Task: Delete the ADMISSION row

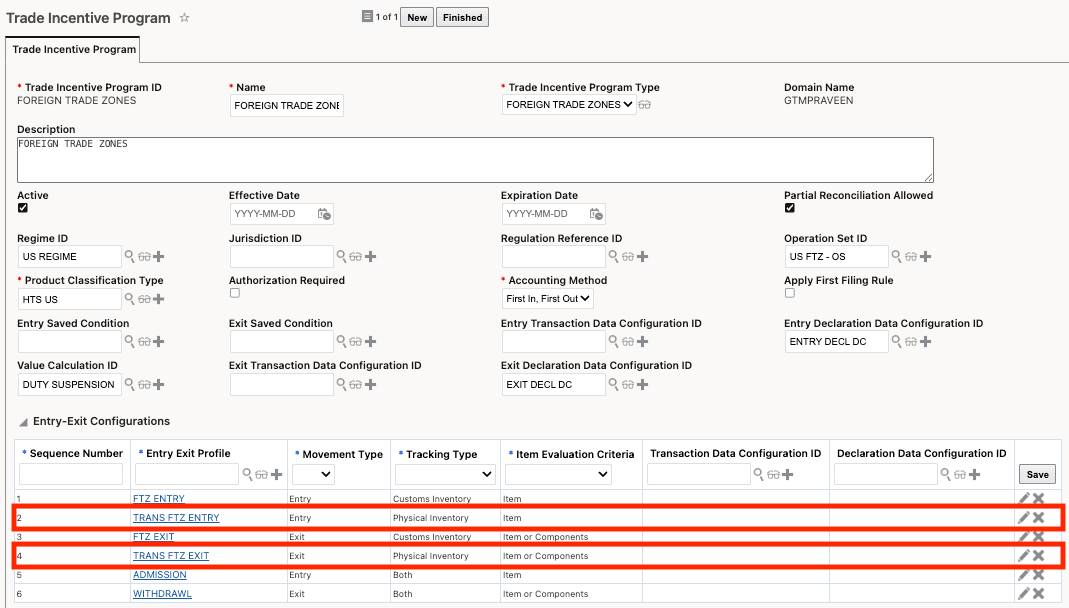Action: point(1038,575)
